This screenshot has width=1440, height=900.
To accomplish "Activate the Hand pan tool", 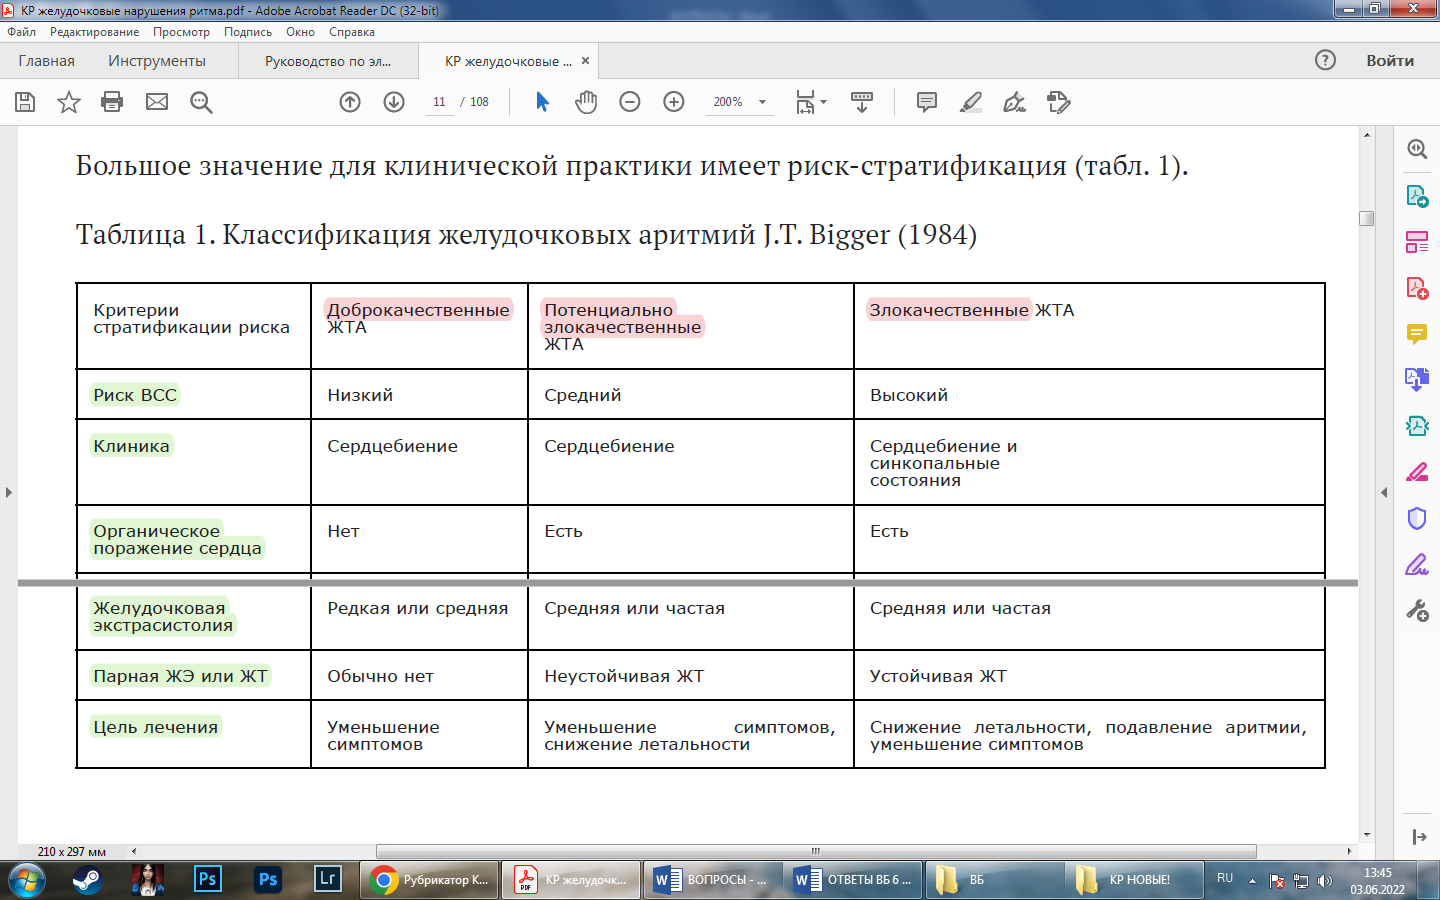I will (586, 102).
